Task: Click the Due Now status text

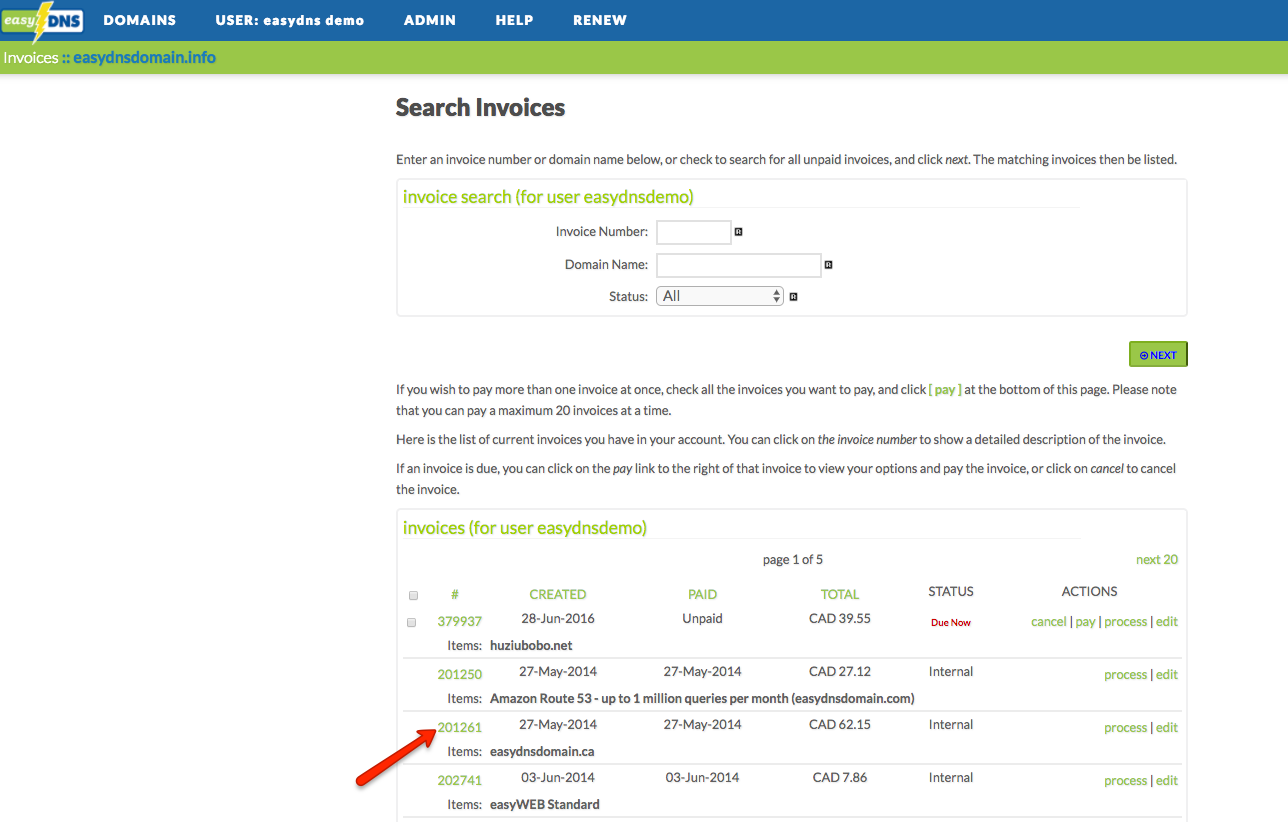Action: coord(951,622)
